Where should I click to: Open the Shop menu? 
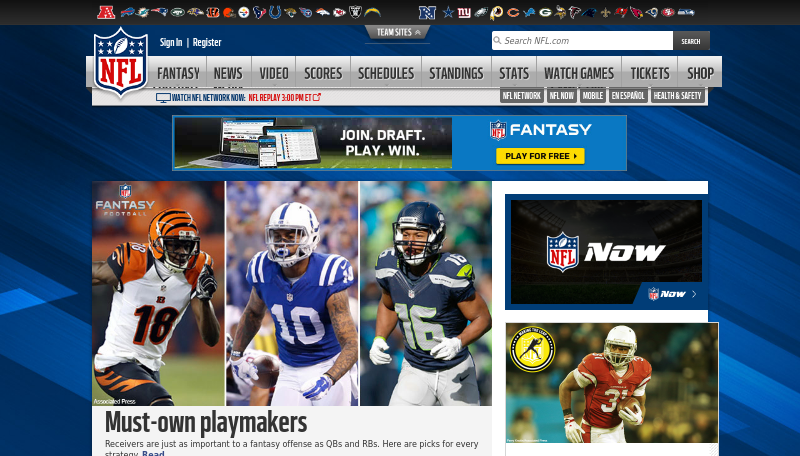pos(700,73)
